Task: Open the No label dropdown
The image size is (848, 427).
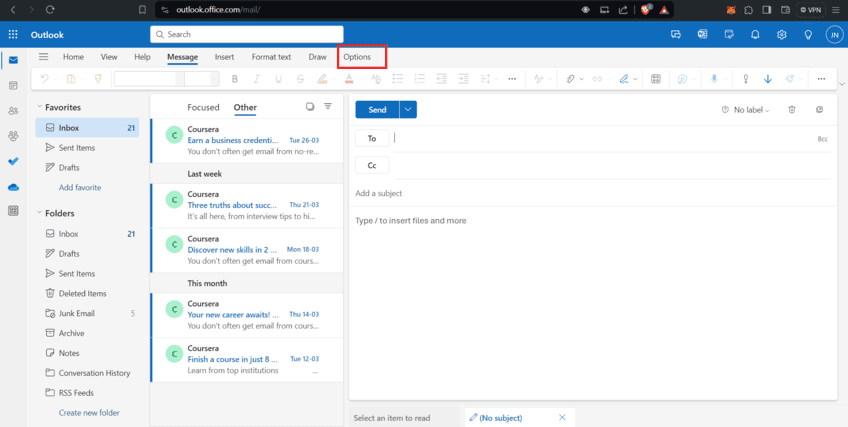Action: (745, 110)
